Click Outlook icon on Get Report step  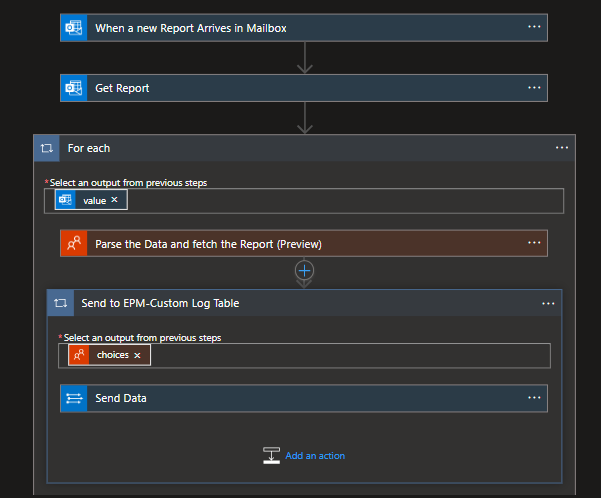(74, 88)
